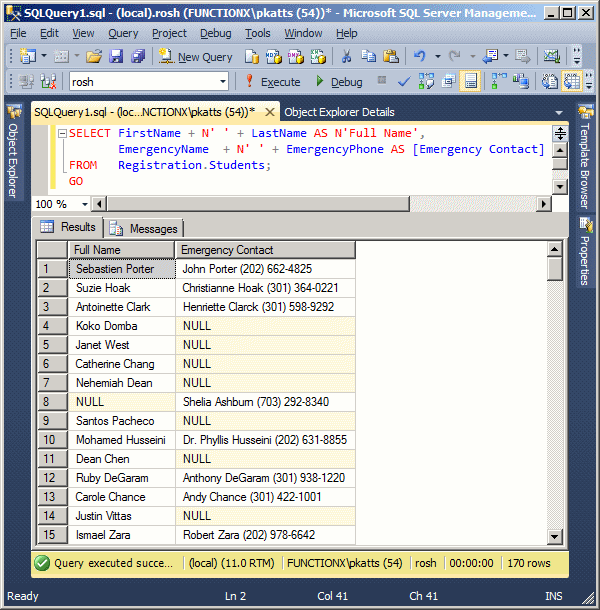Open Tools menu
This screenshot has width=600, height=610.
[258, 33]
